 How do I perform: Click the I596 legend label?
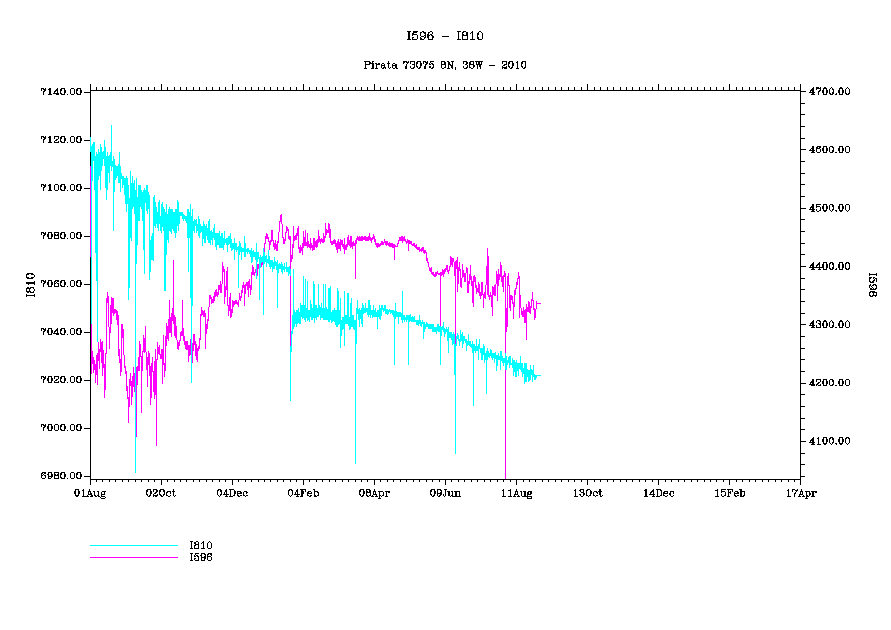click(x=201, y=557)
